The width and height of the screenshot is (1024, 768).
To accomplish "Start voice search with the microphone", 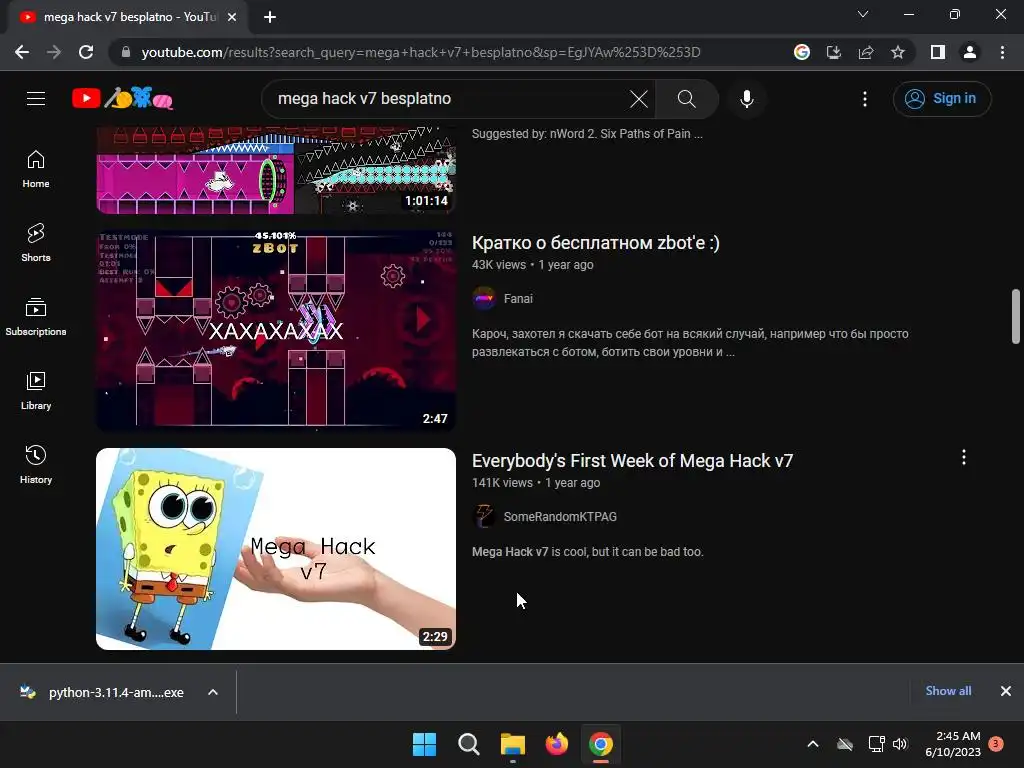I will pos(746,99).
